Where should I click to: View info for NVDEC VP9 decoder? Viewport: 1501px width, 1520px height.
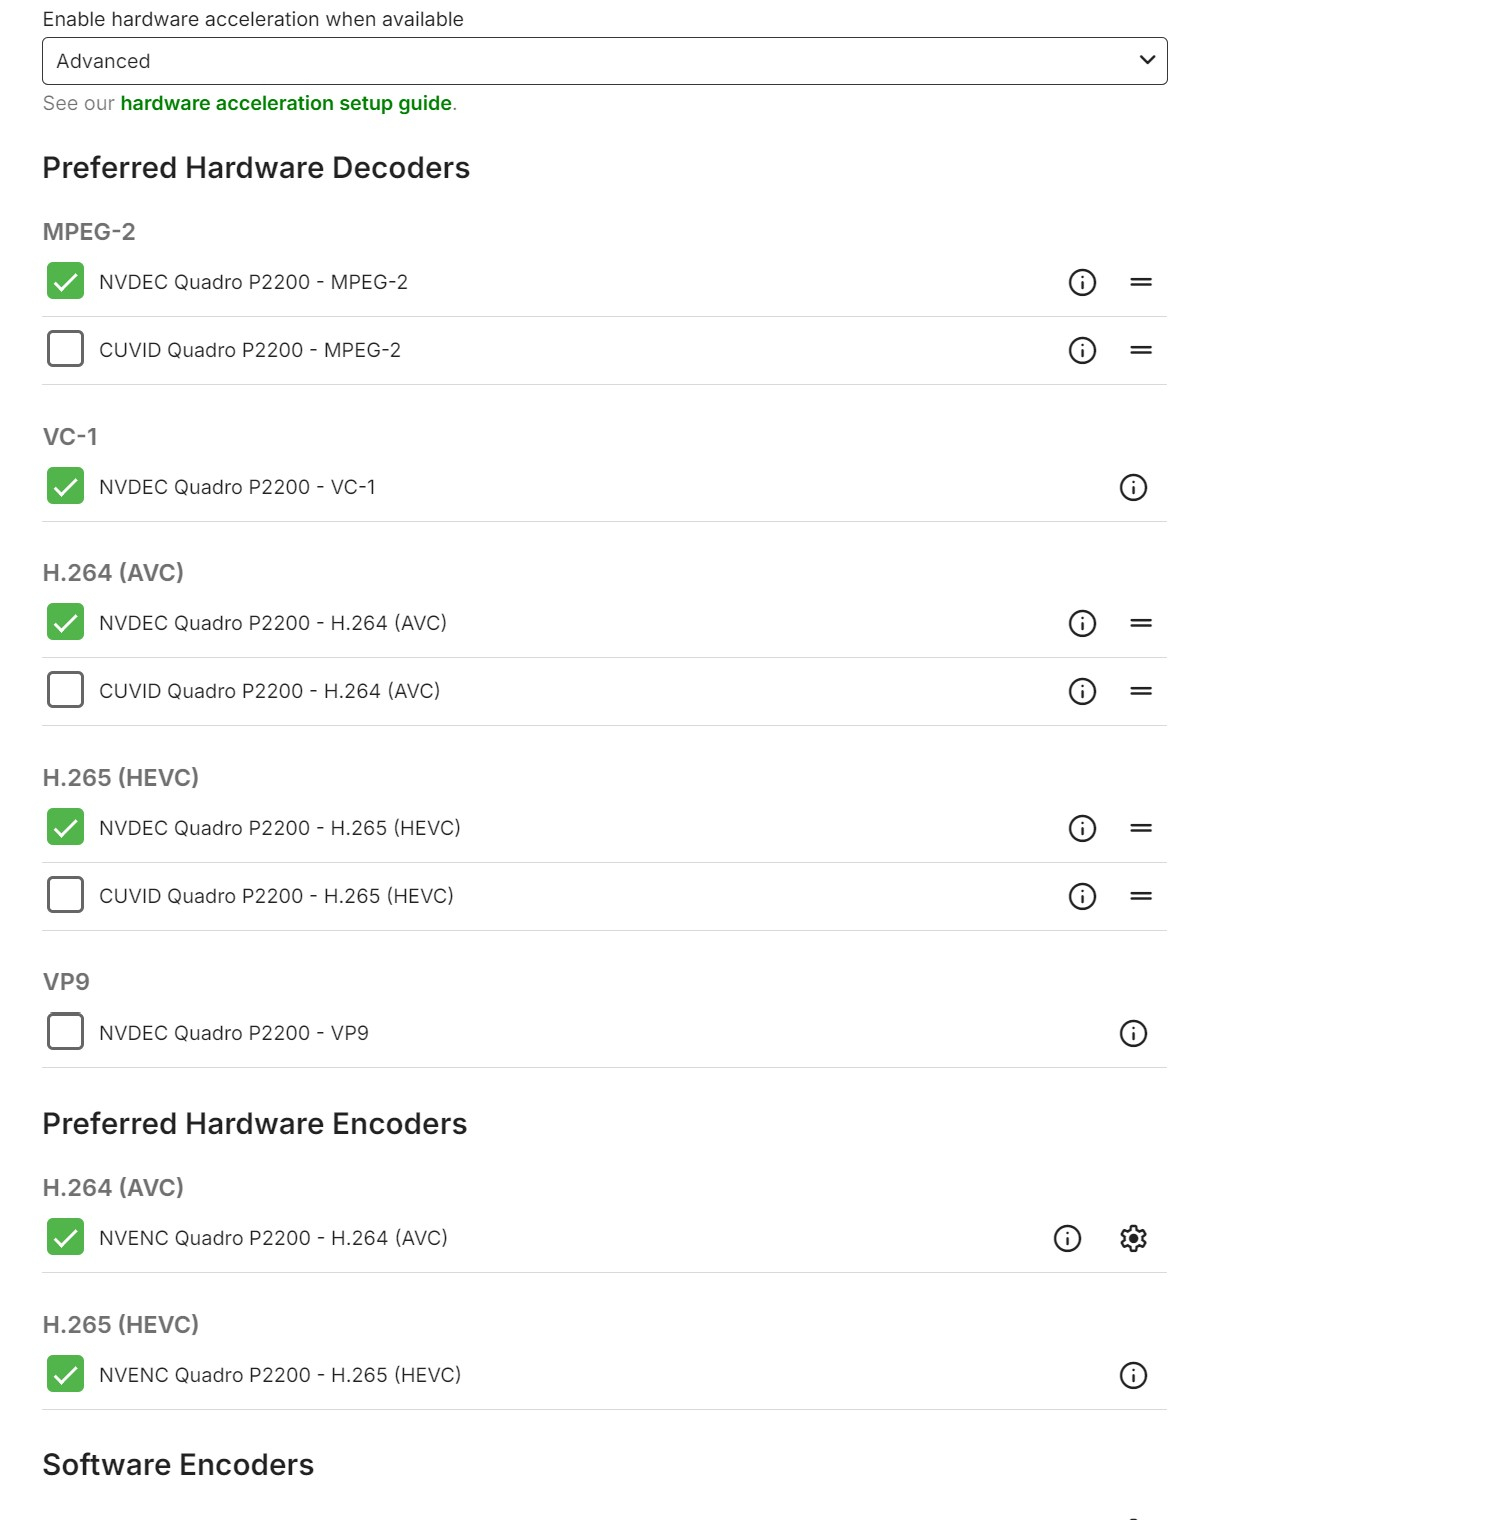[1133, 1033]
